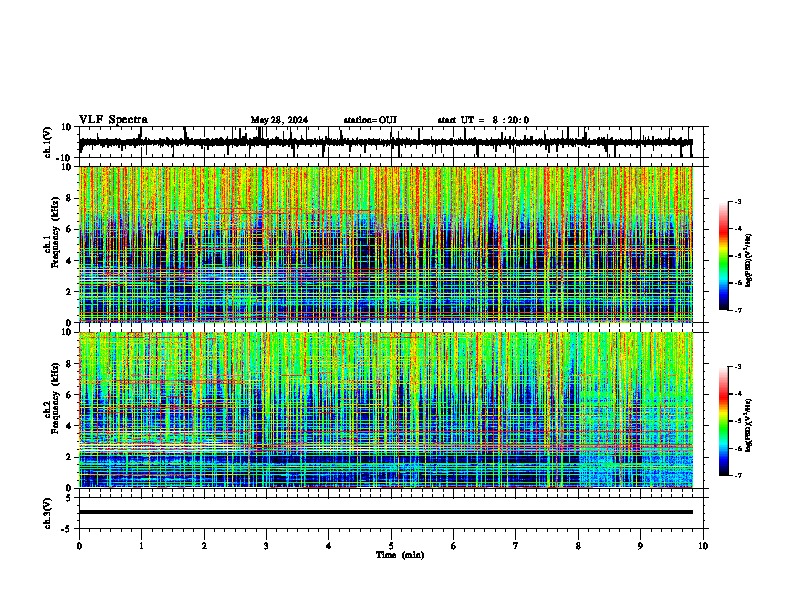Image resolution: width=792 pixels, height=612 pixels.
Task: Click time axis tick label "4"
Action: 329,546
